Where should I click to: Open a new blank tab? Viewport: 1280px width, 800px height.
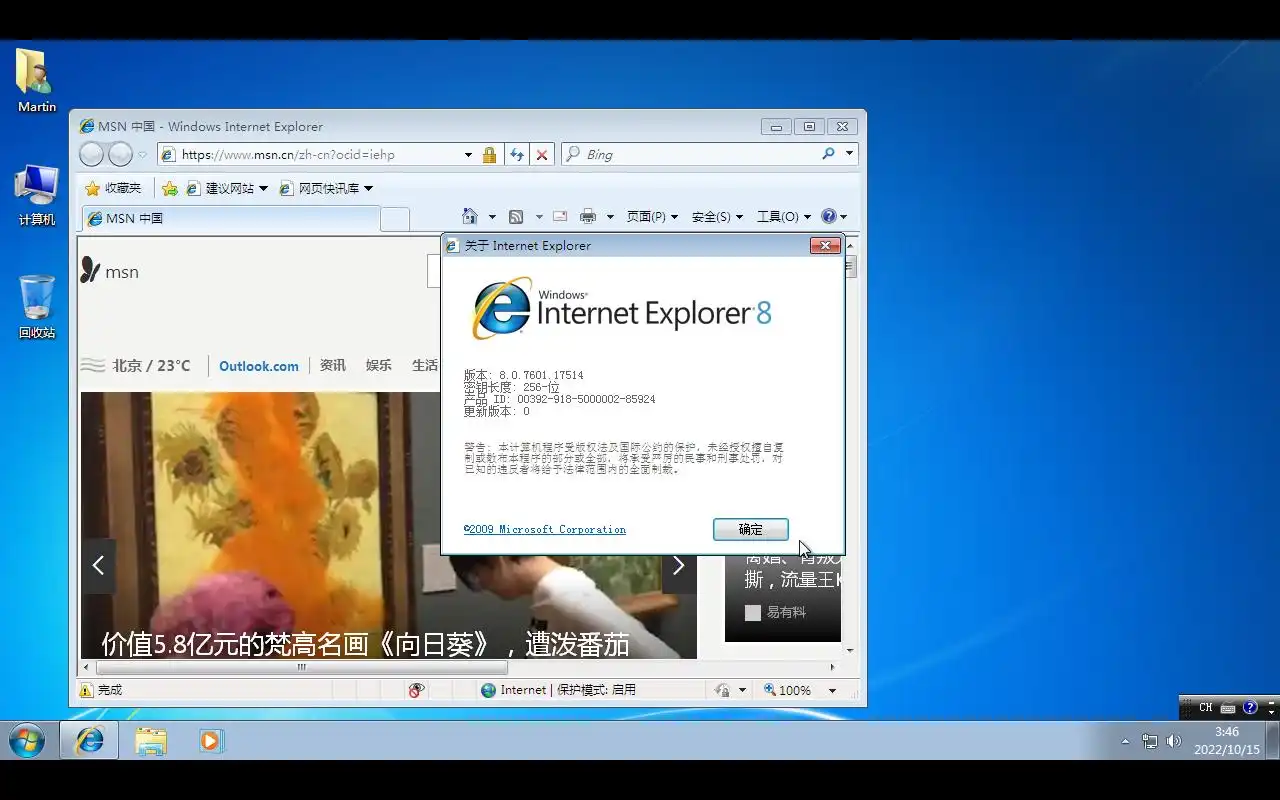click(x=395, y=219)
